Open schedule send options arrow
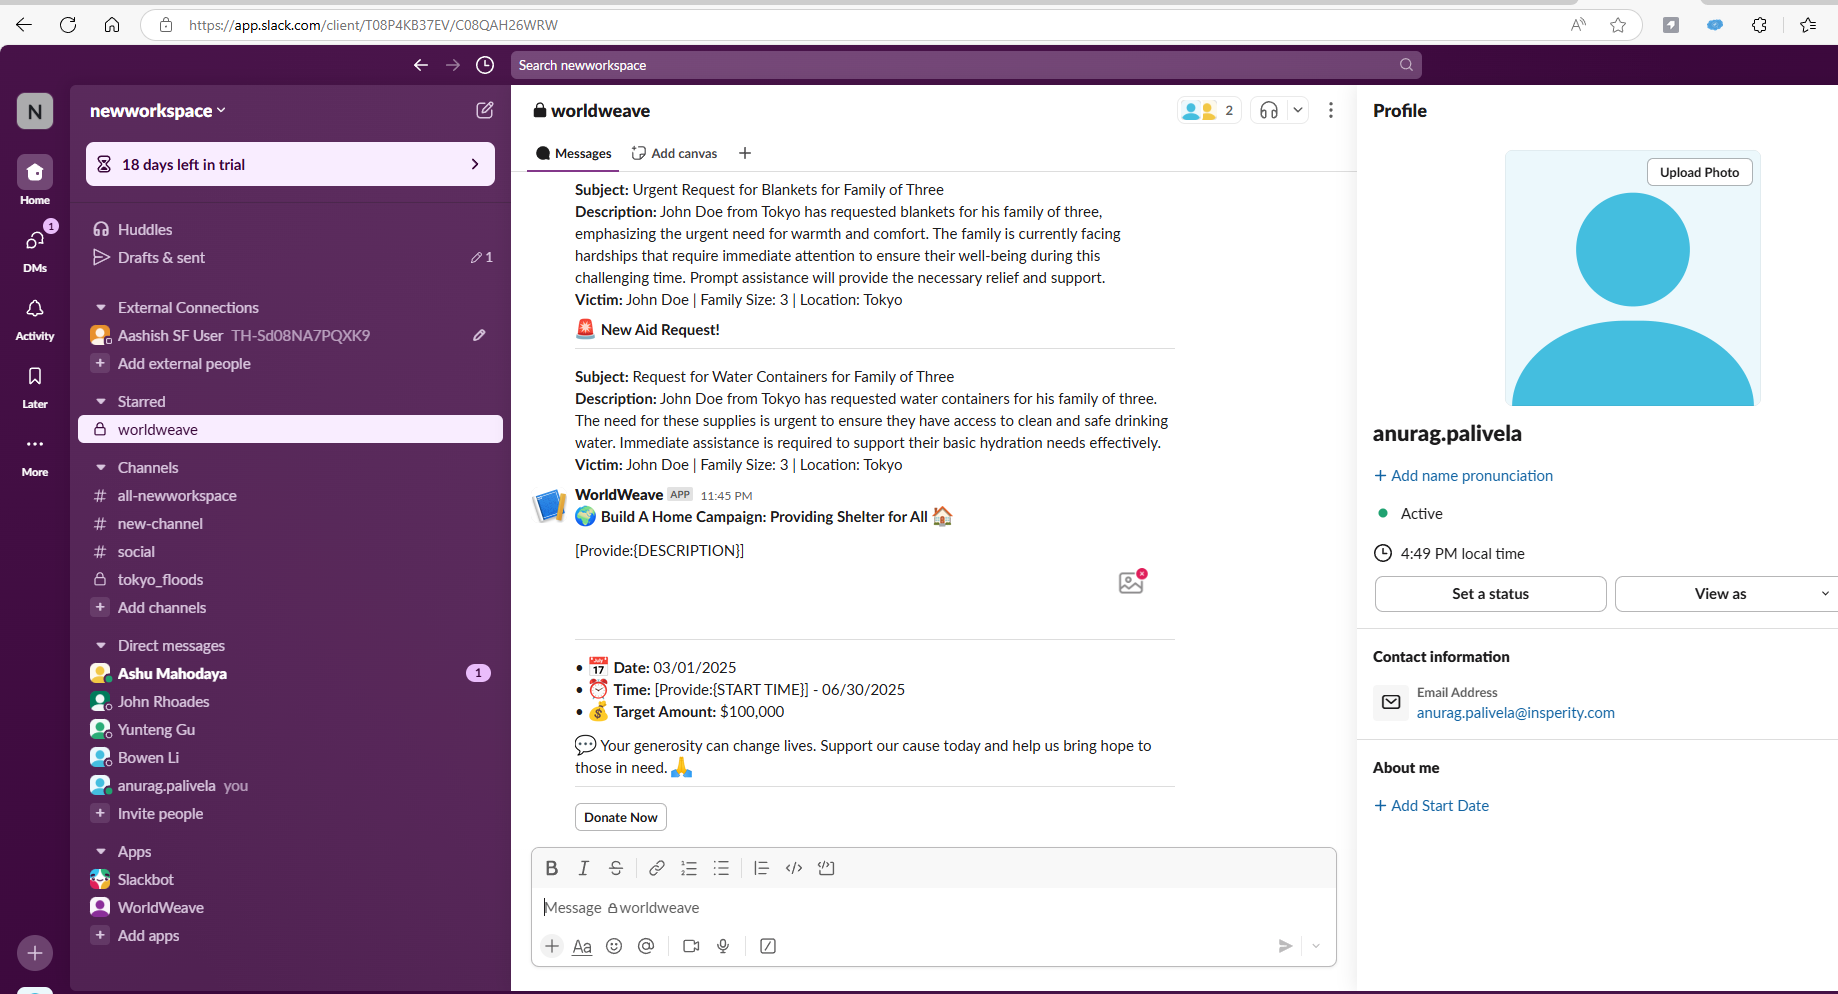The width and height of the screenshot is (1838, 994). 1316,946
